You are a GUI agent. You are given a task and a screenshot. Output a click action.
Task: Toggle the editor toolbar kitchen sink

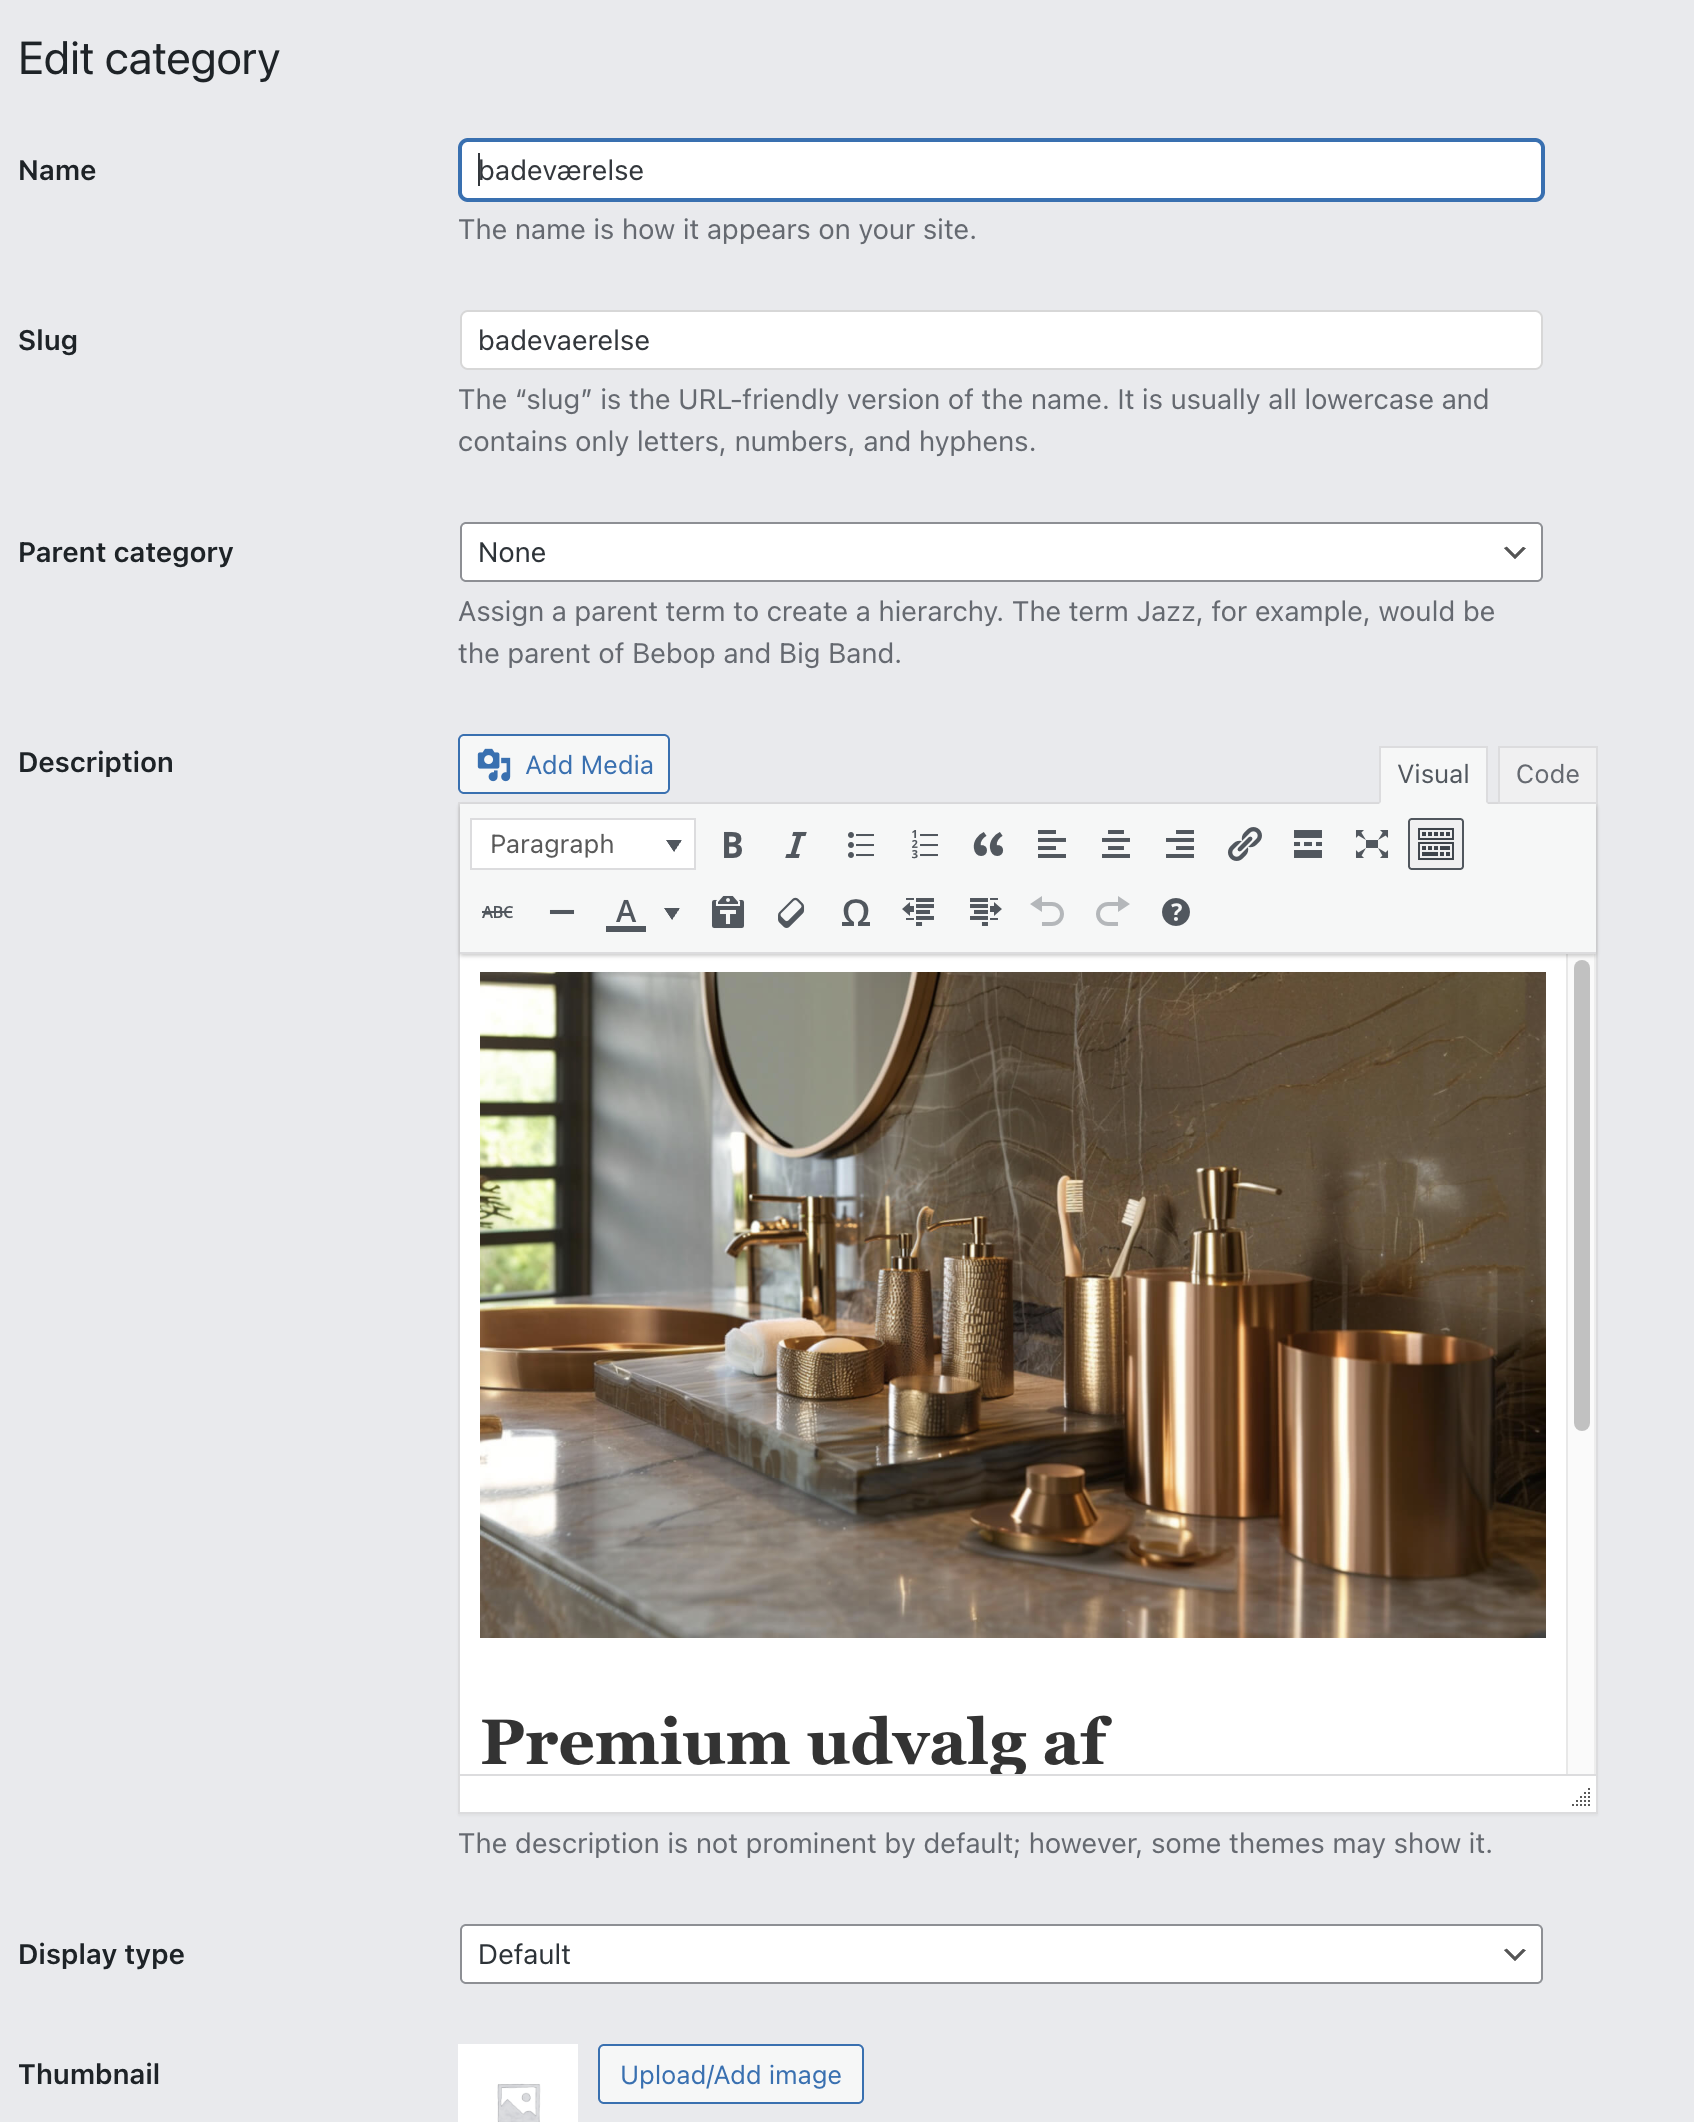point(1436,845)
